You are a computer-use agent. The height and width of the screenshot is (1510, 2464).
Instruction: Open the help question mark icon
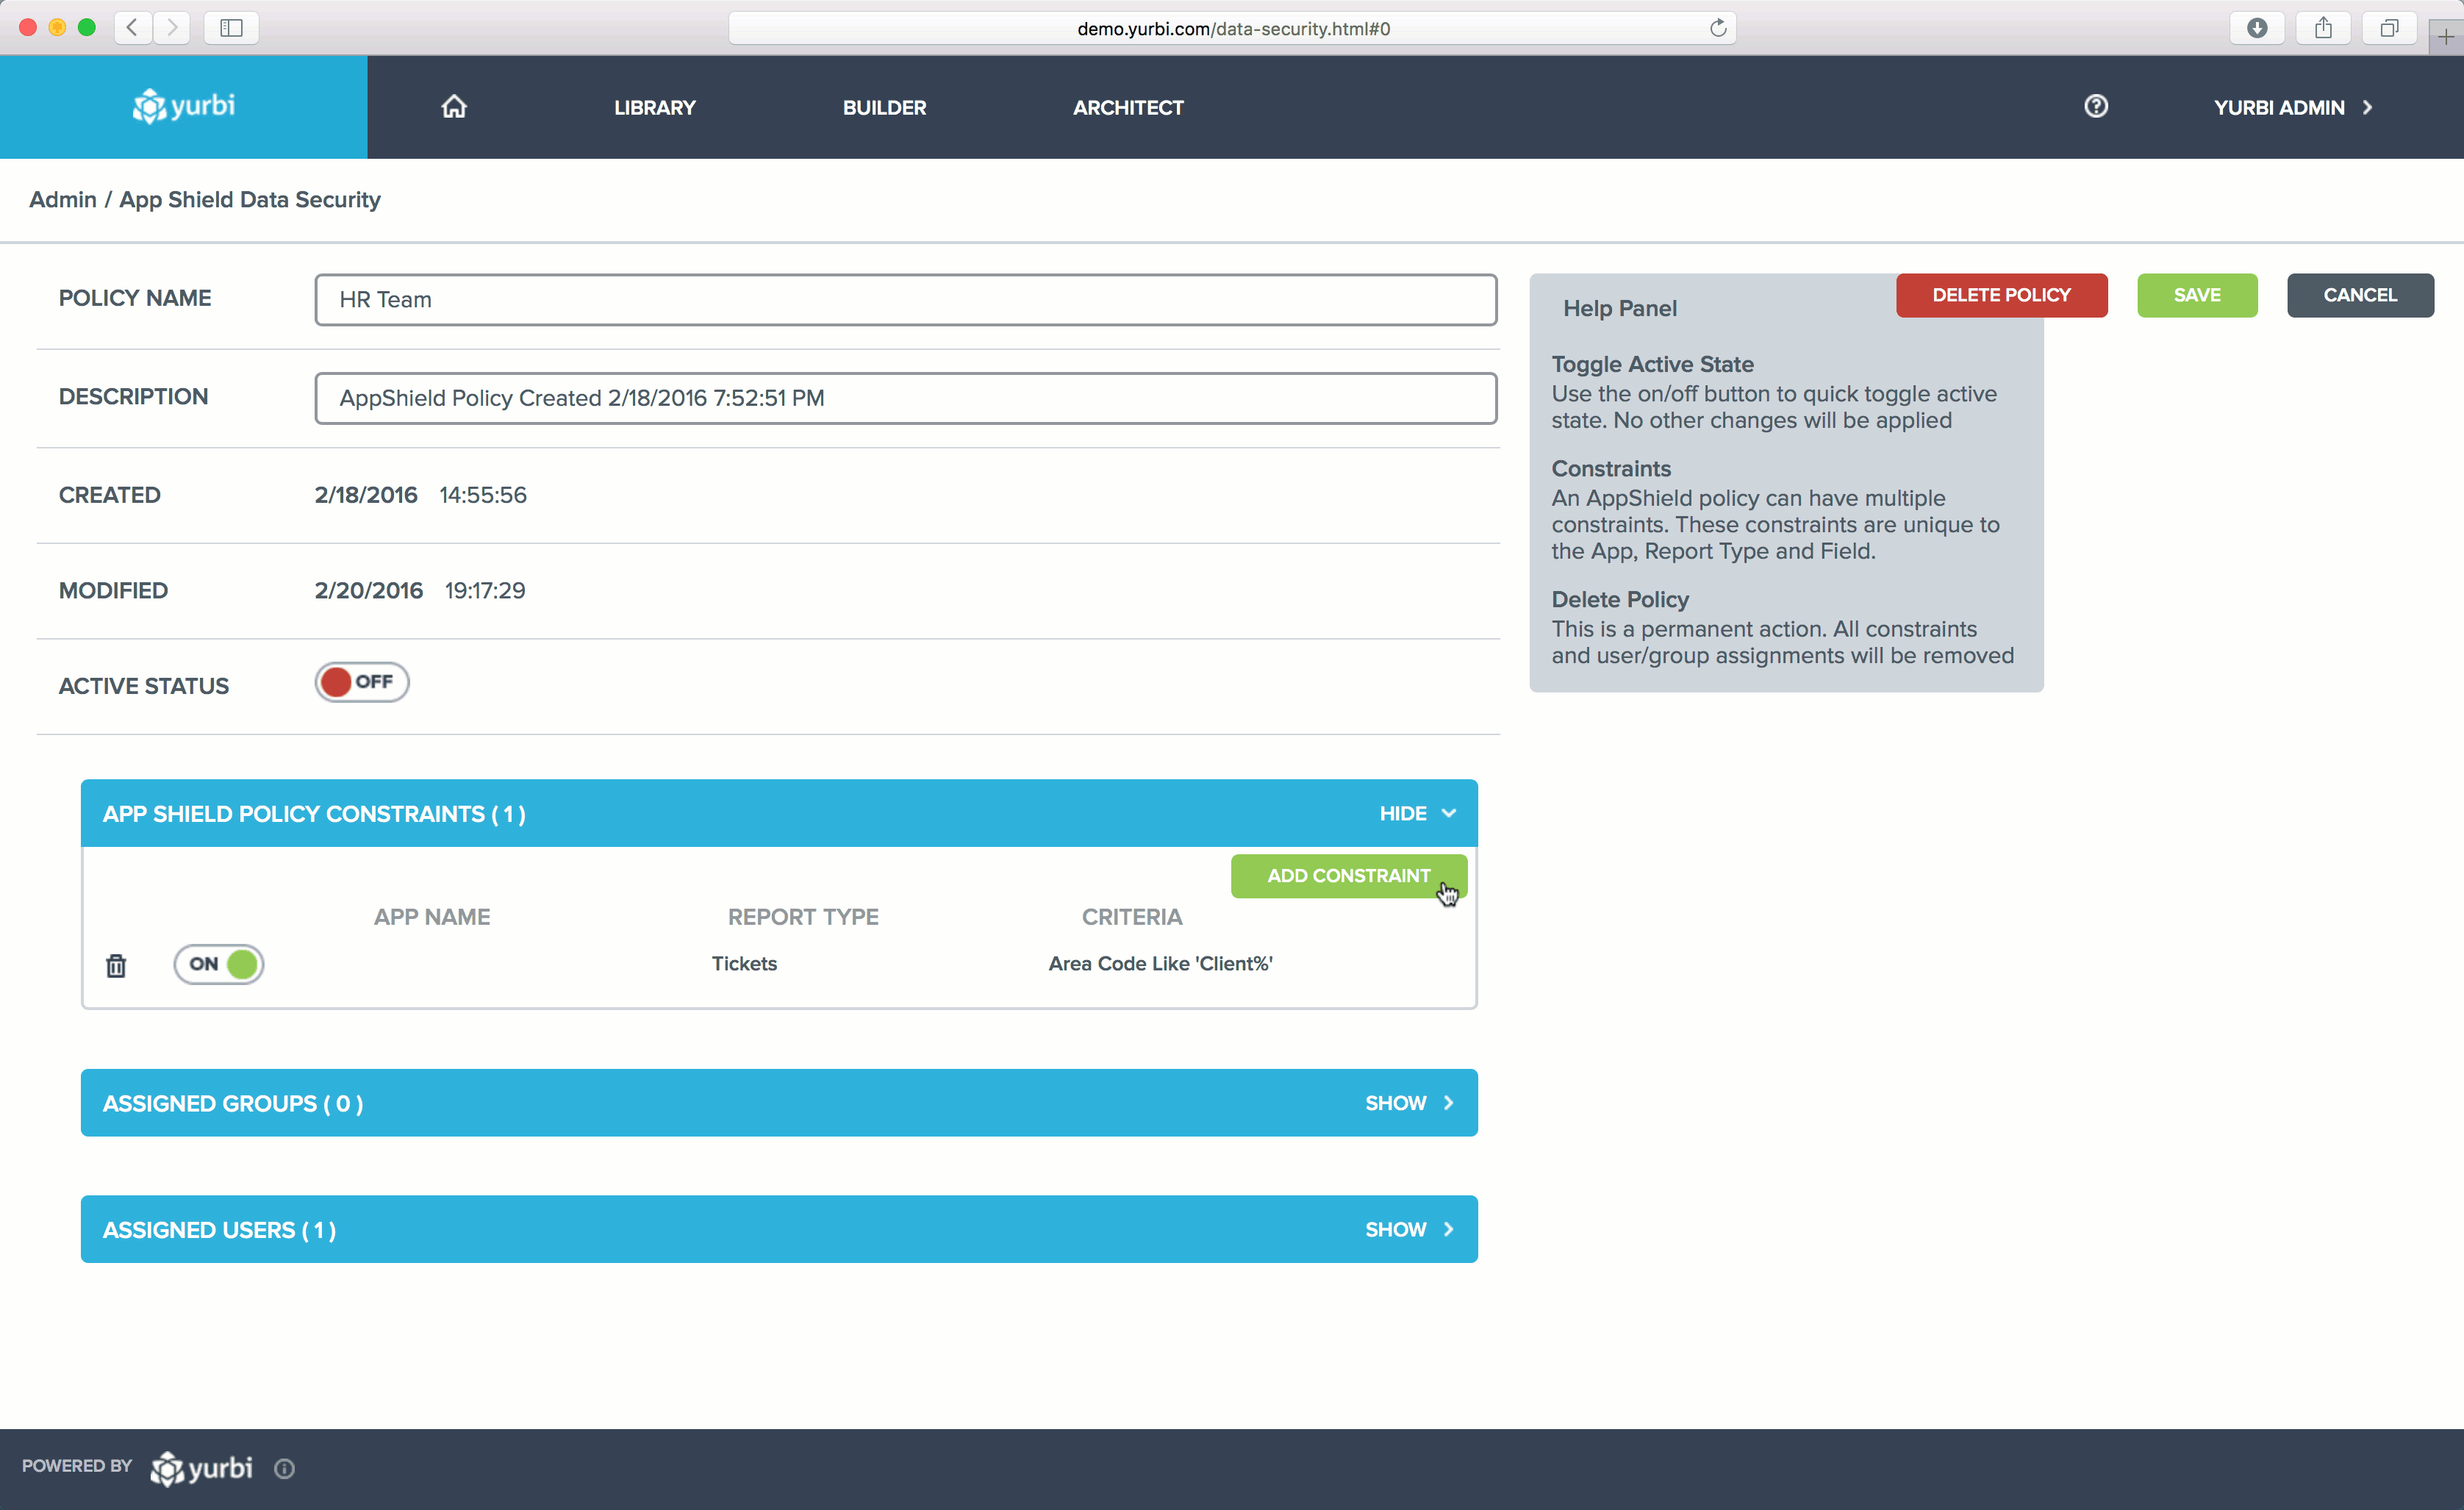pos(2096,106)
